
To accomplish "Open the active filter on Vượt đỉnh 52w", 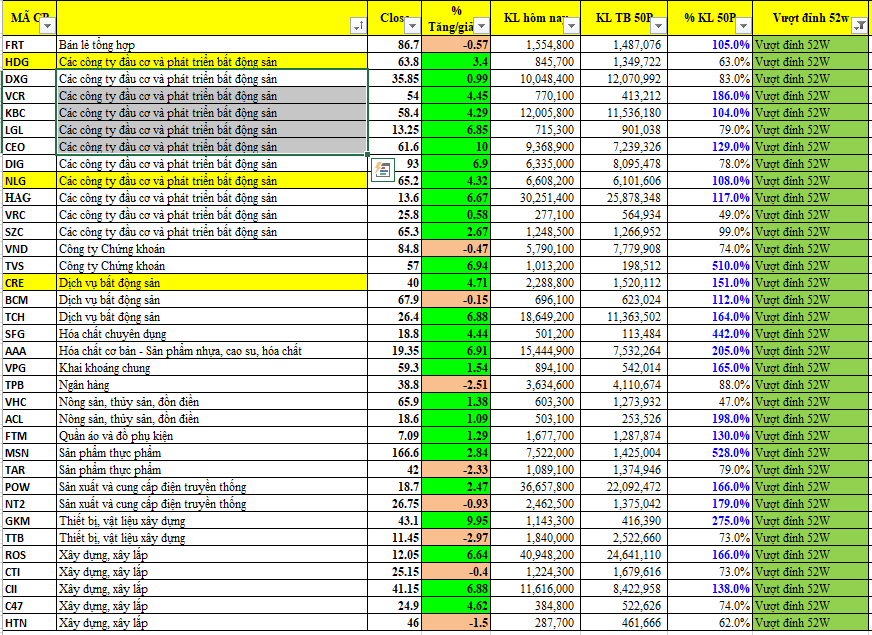I will pyautogui.click(x=860, y=27).
